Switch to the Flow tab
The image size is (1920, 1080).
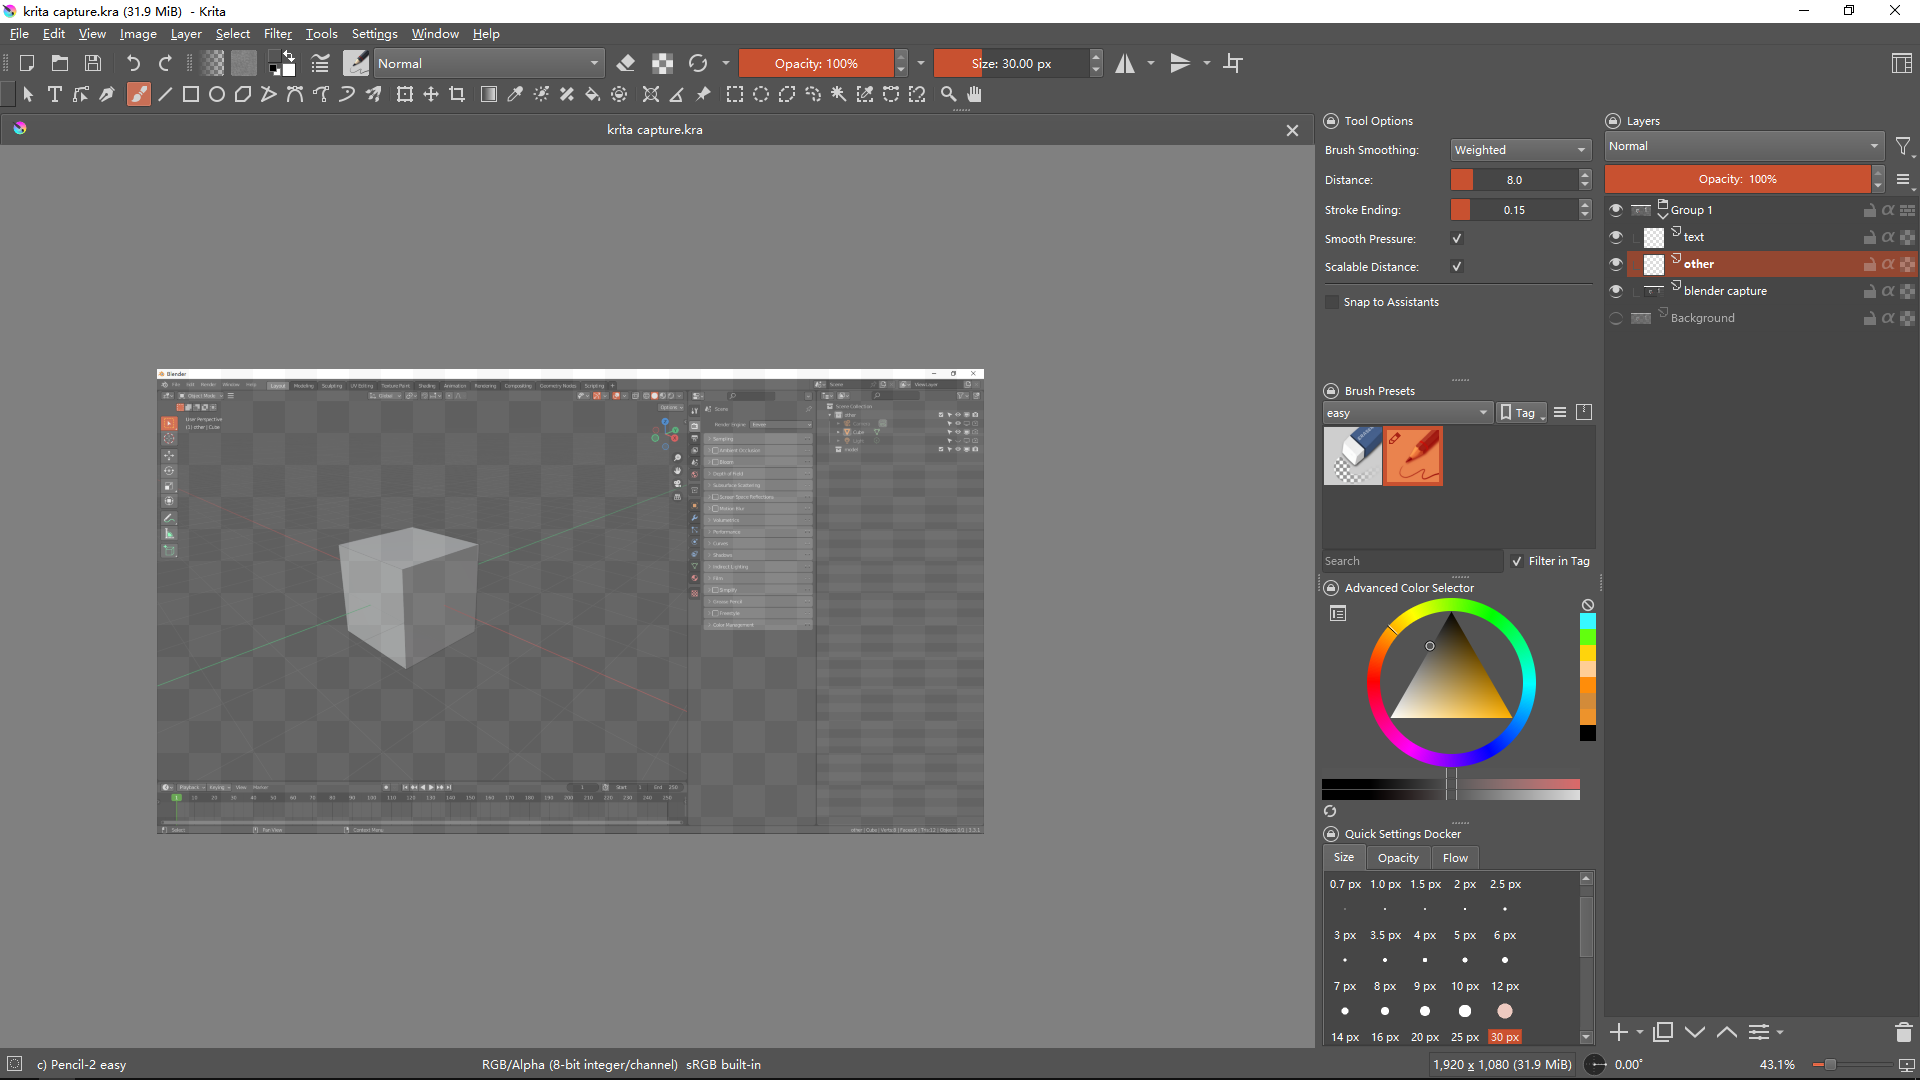pos(1455,858)
